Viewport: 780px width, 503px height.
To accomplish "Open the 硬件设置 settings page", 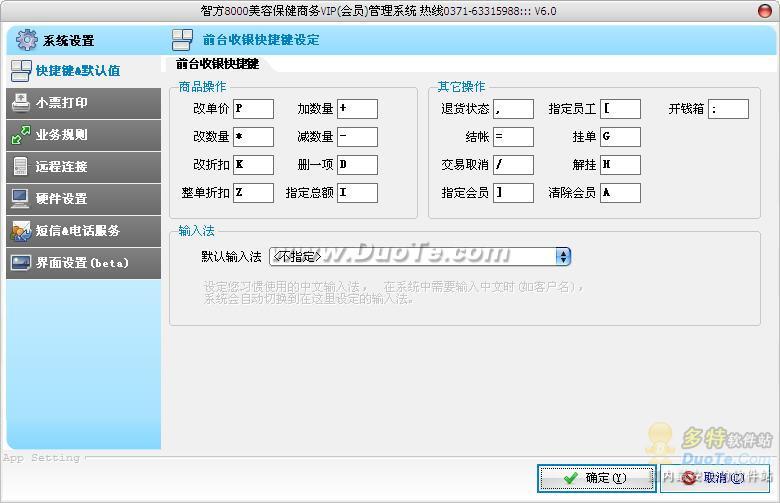I will click(x=84, y=199).
